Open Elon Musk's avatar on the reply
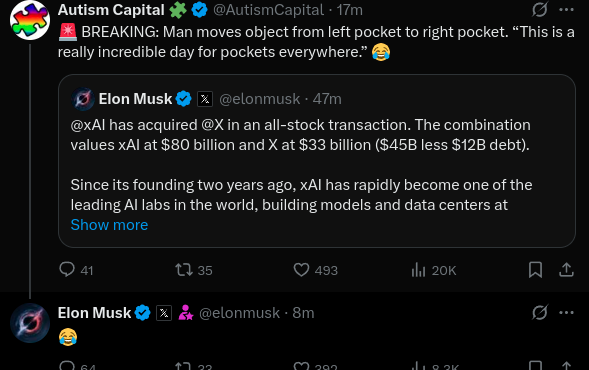This screenshot has width=589, height=370. pos(30,323)
